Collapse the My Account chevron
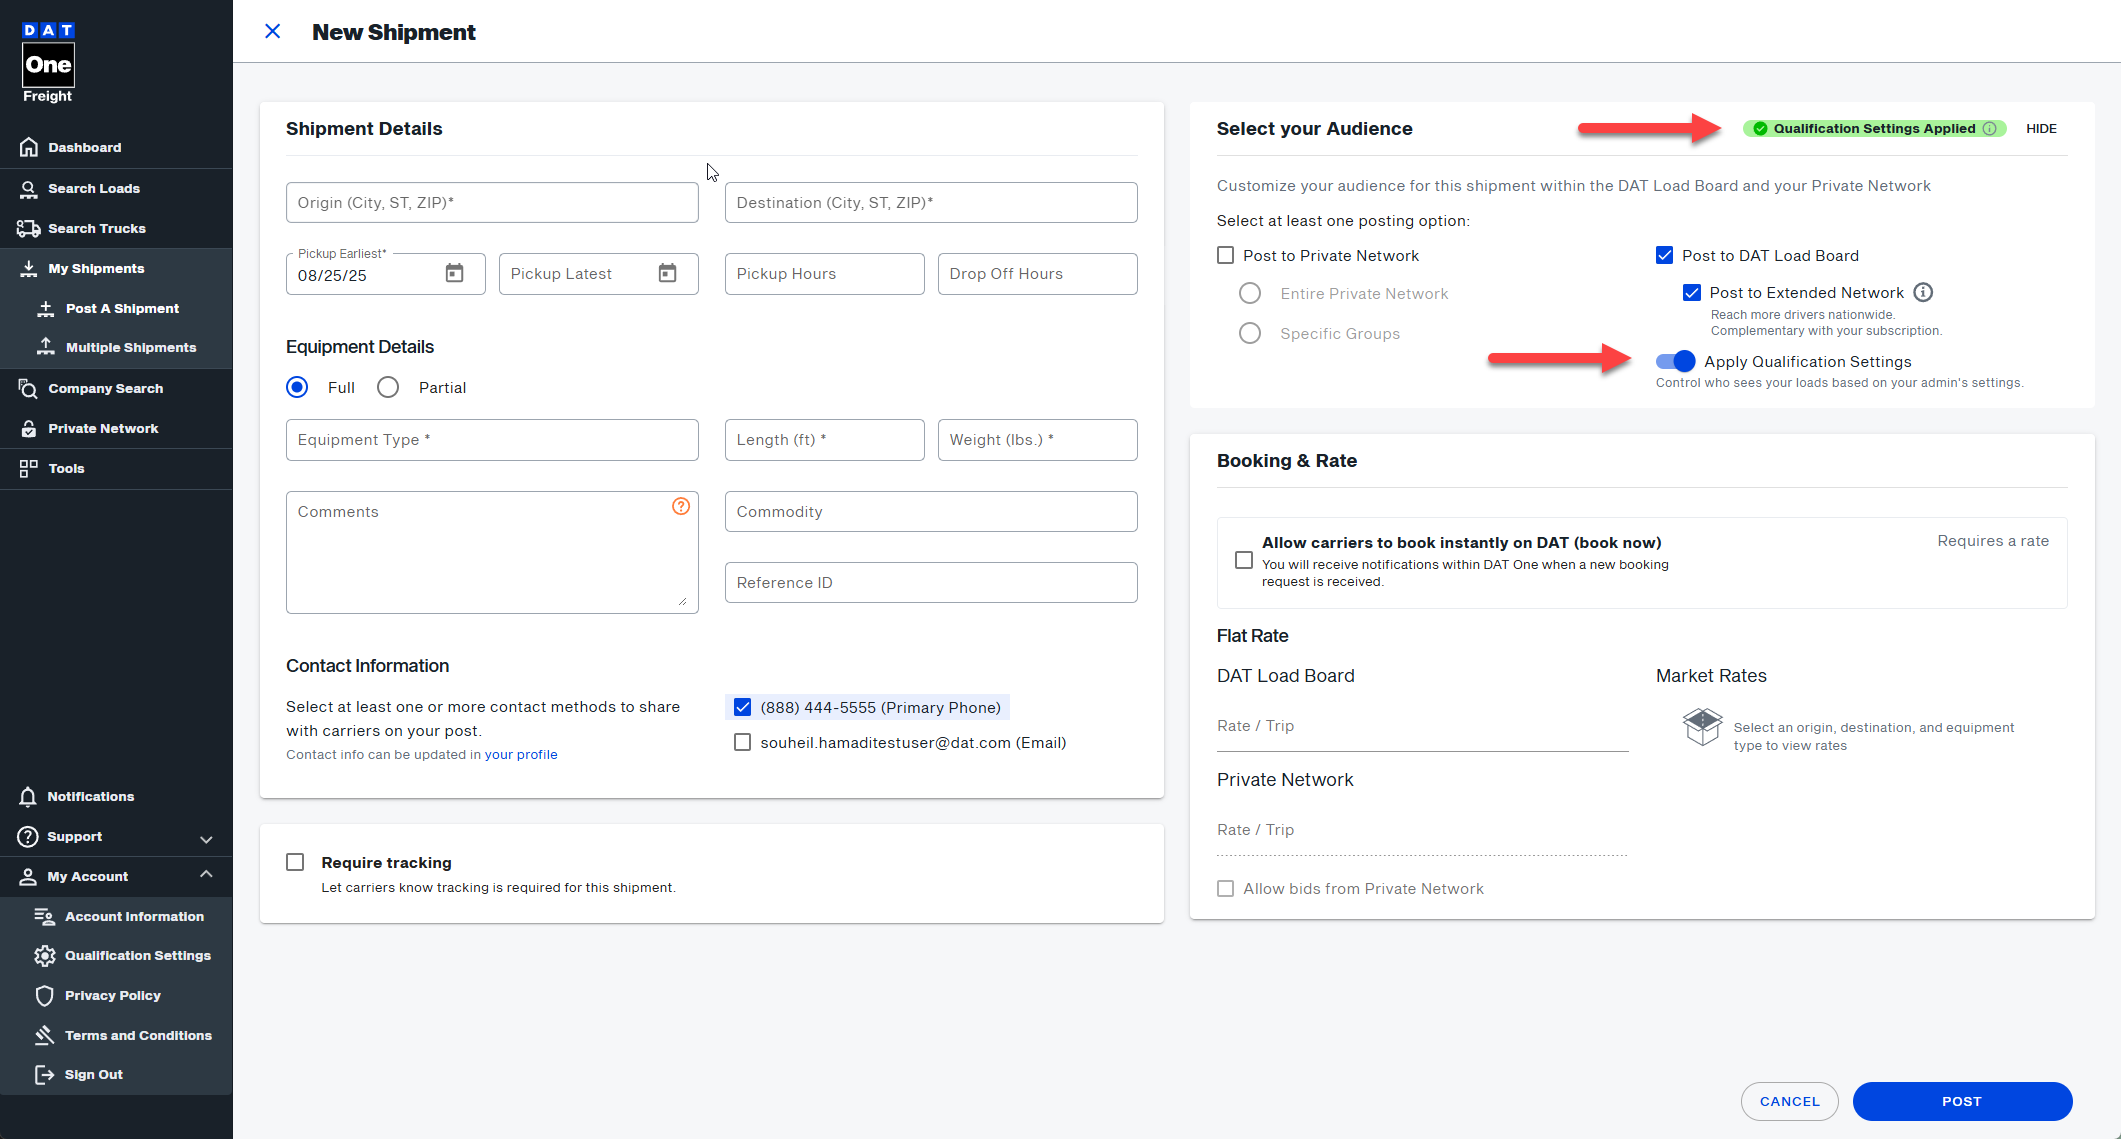The image size is (2121, 1139). point(206,874)
